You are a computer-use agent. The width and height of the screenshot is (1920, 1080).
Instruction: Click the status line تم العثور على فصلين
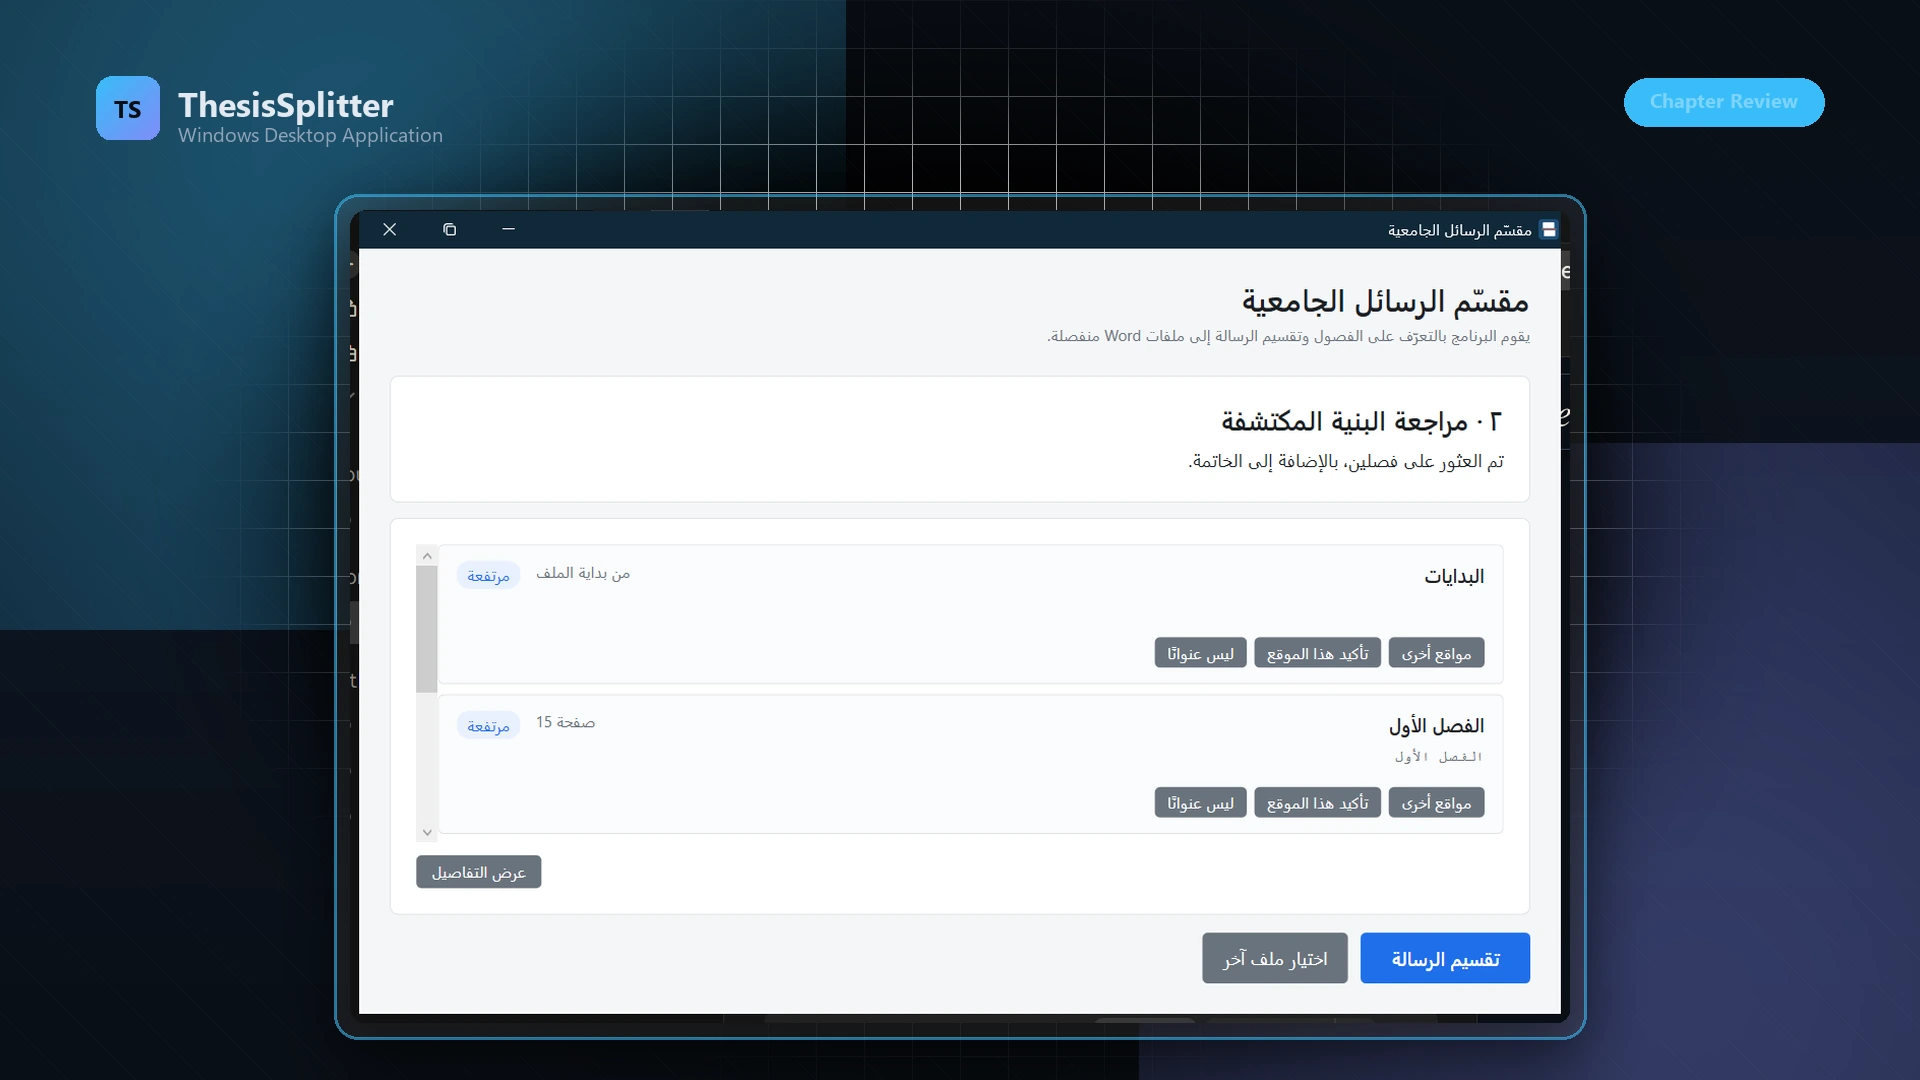[x=1346, y=461]
